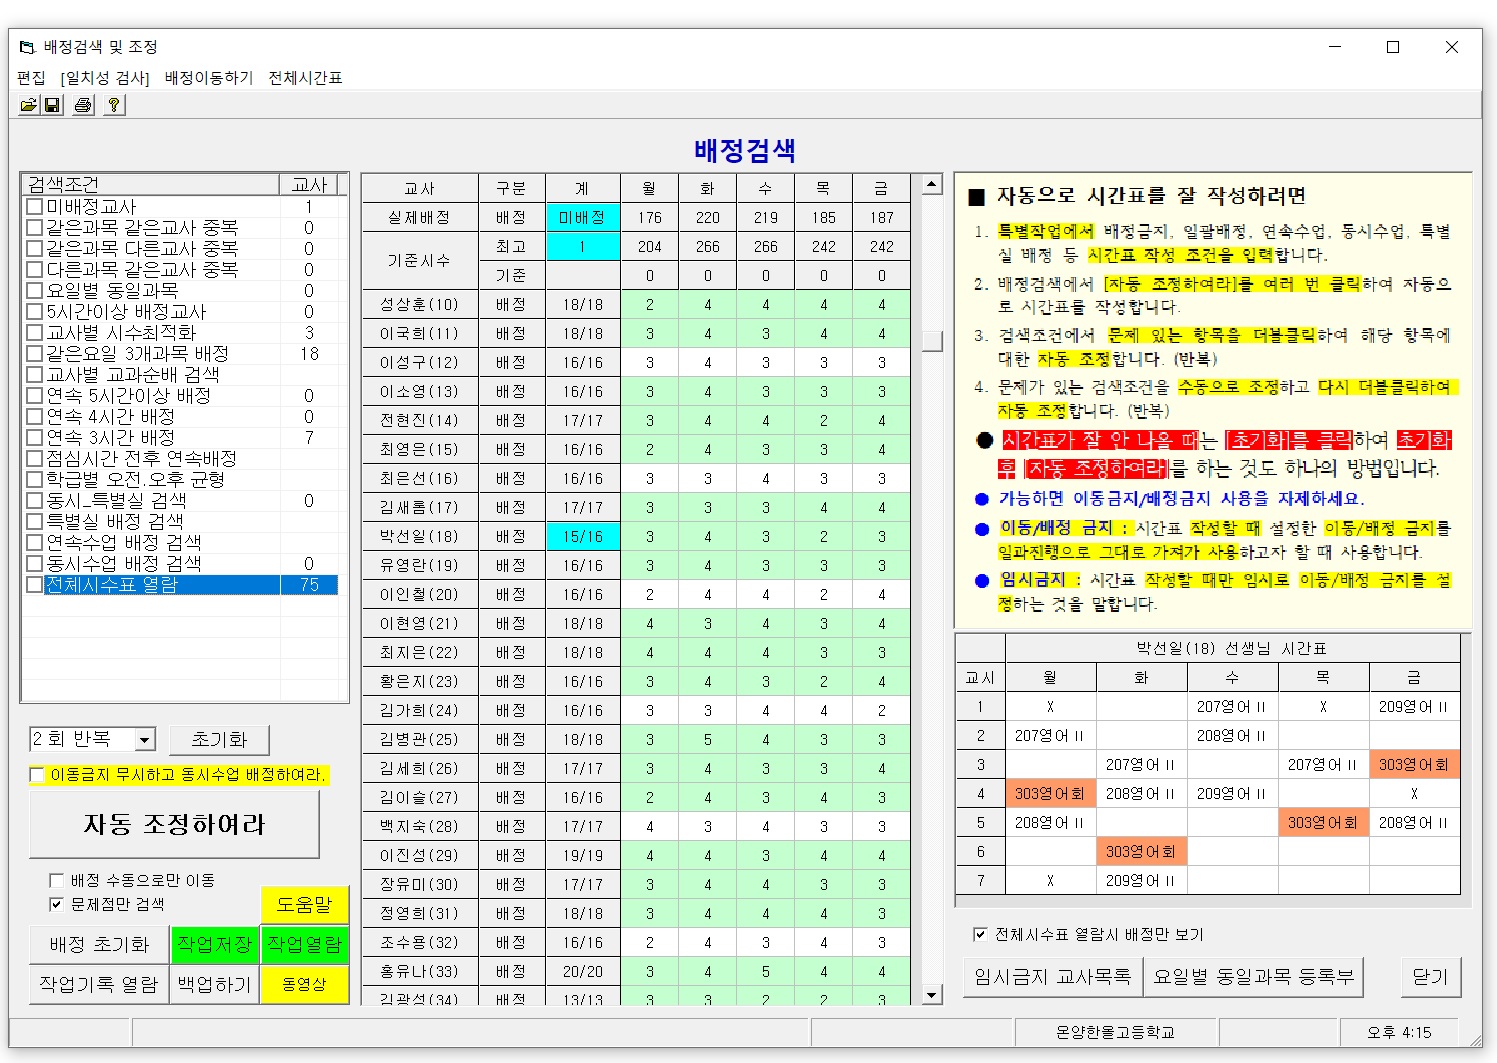Check 교사별 시수최적화 condition
The height and width of the screenshot is (1063, 1497).
coord(35,333)
